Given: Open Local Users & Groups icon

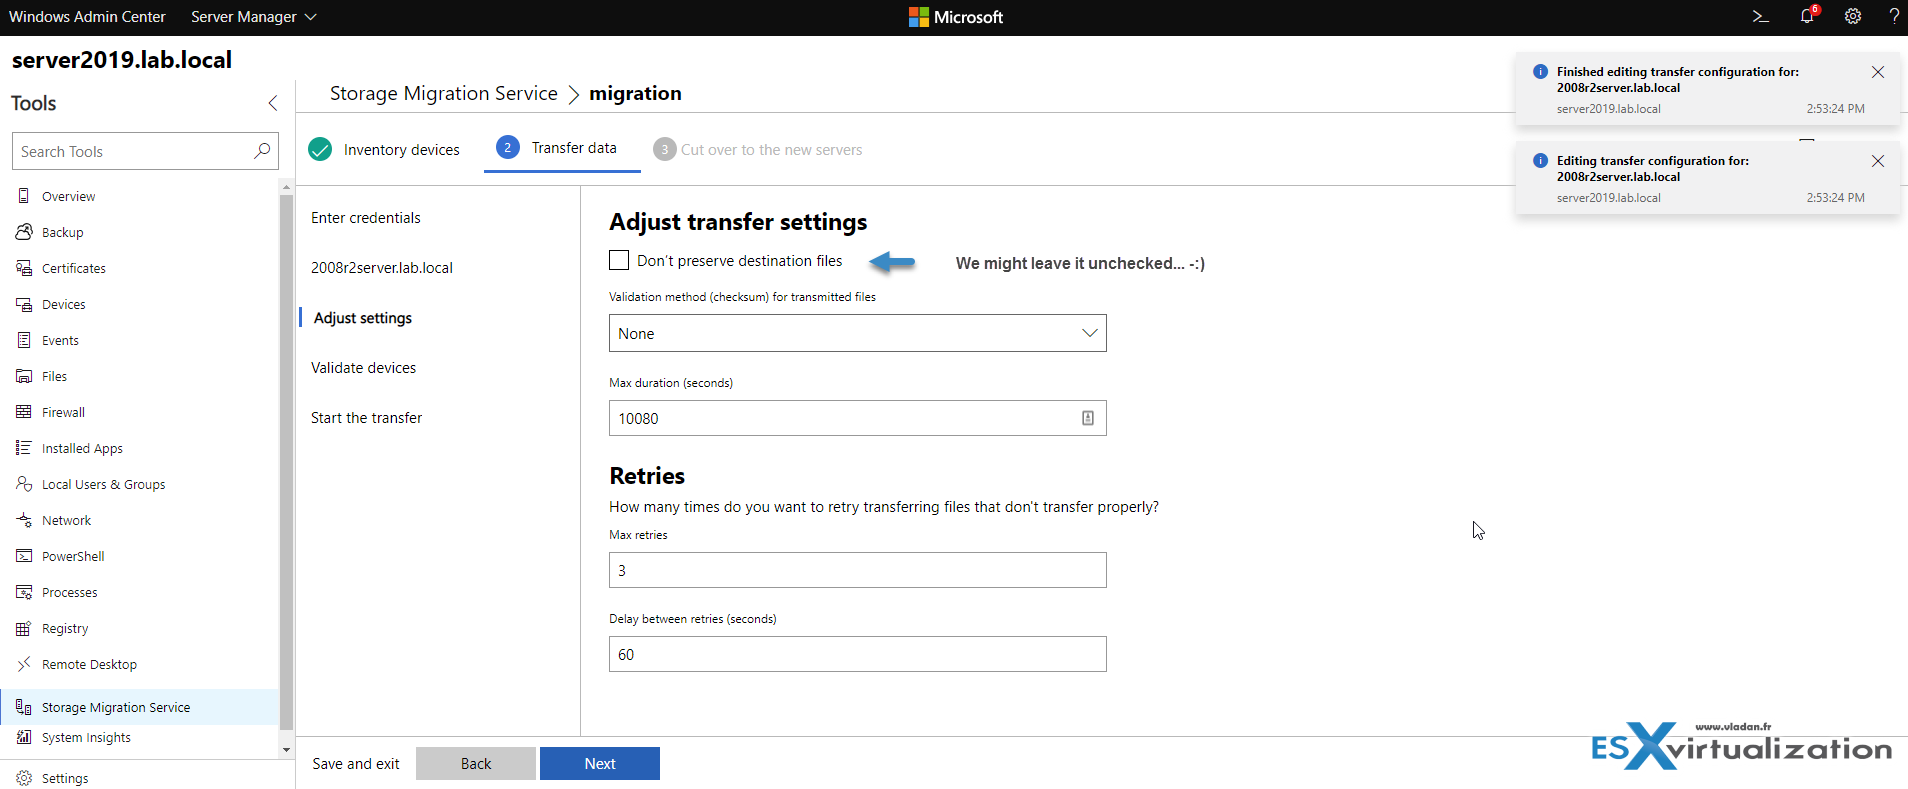Looking at the screenshot, I should pyautogui.click(x=24, y=484).
